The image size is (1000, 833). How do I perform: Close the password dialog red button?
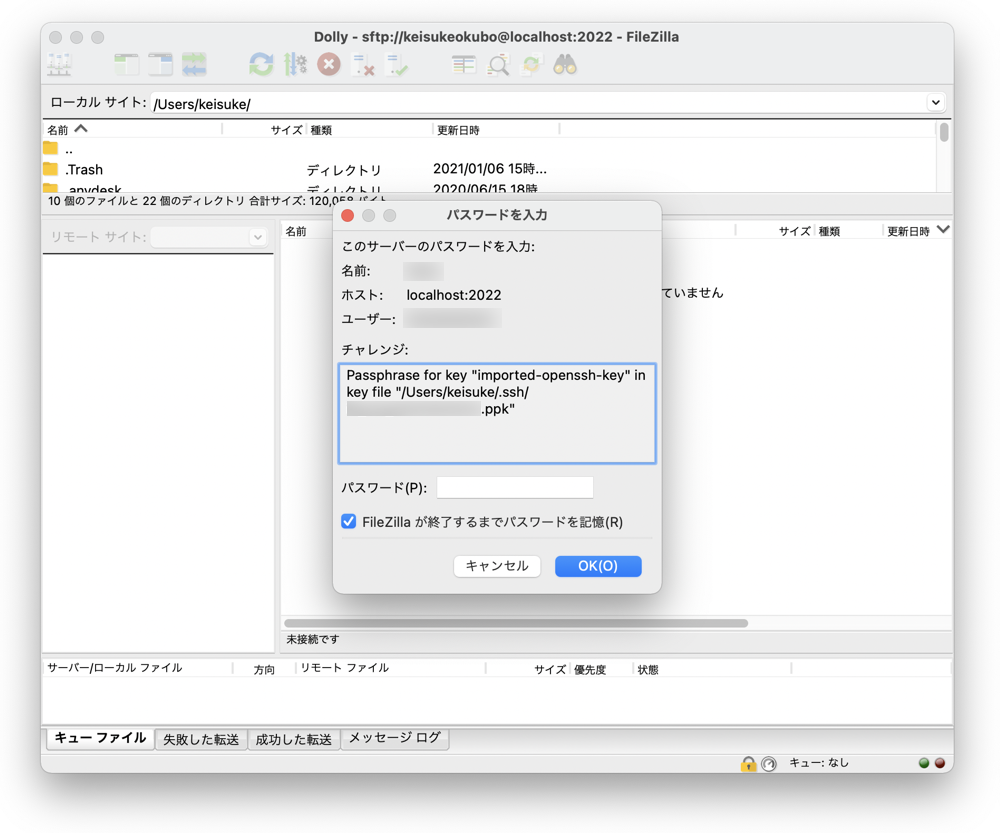click(348, 216)
